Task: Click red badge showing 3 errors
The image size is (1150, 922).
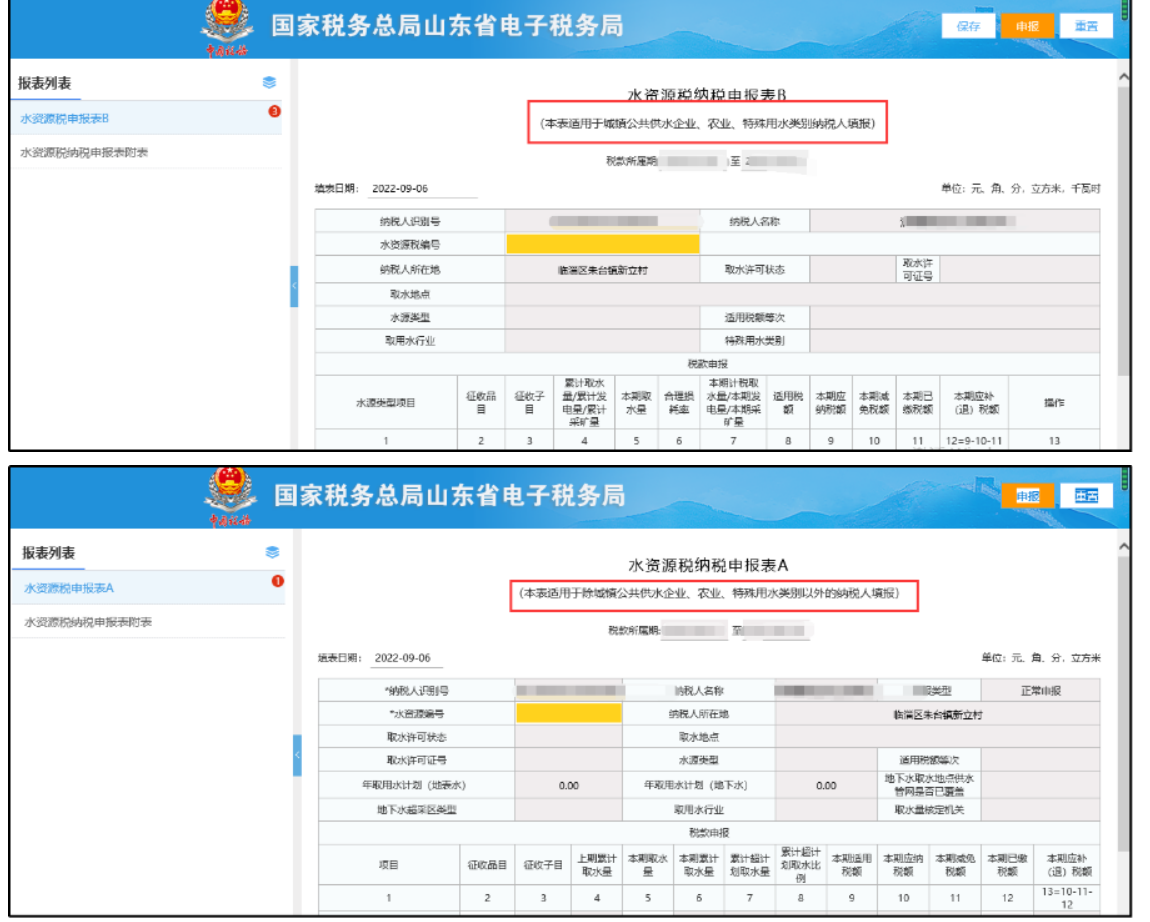Action: pos(274,111)
